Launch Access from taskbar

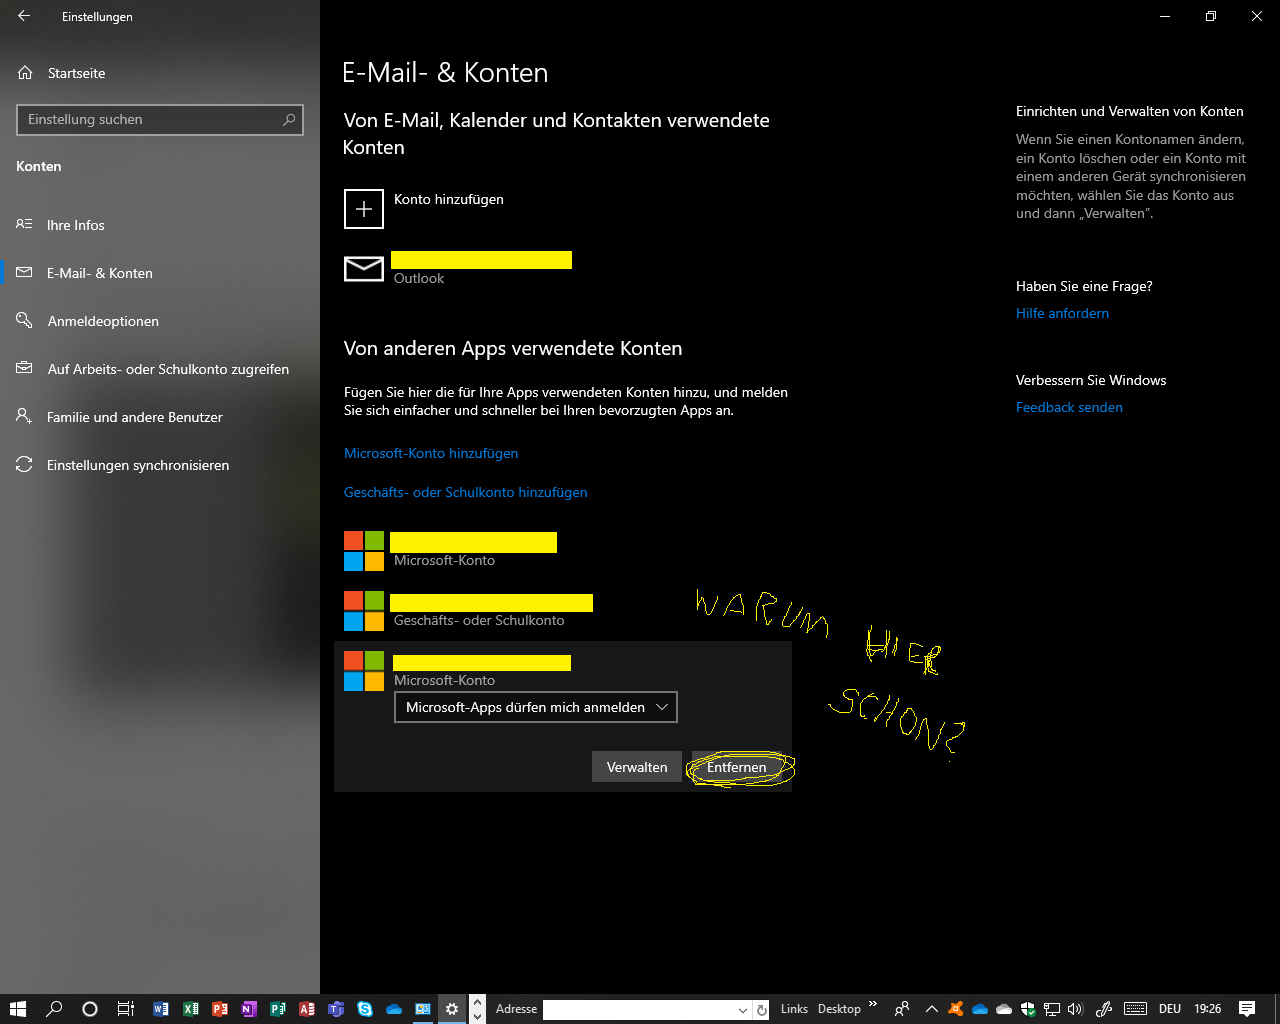coord(307,1009)
